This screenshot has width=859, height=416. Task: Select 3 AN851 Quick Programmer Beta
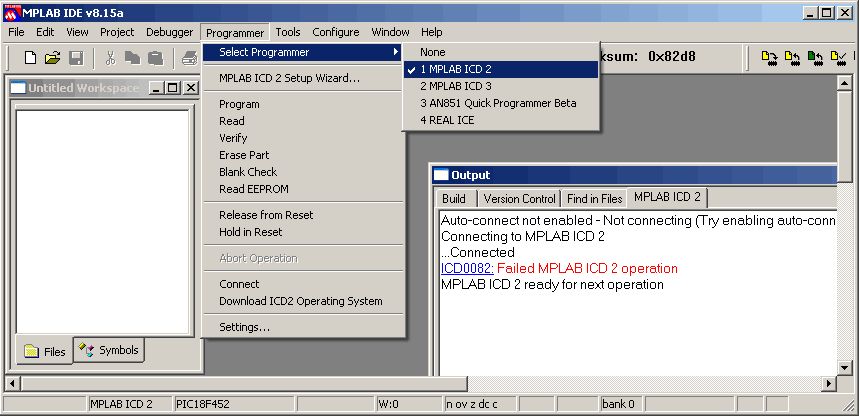point(501,104)
